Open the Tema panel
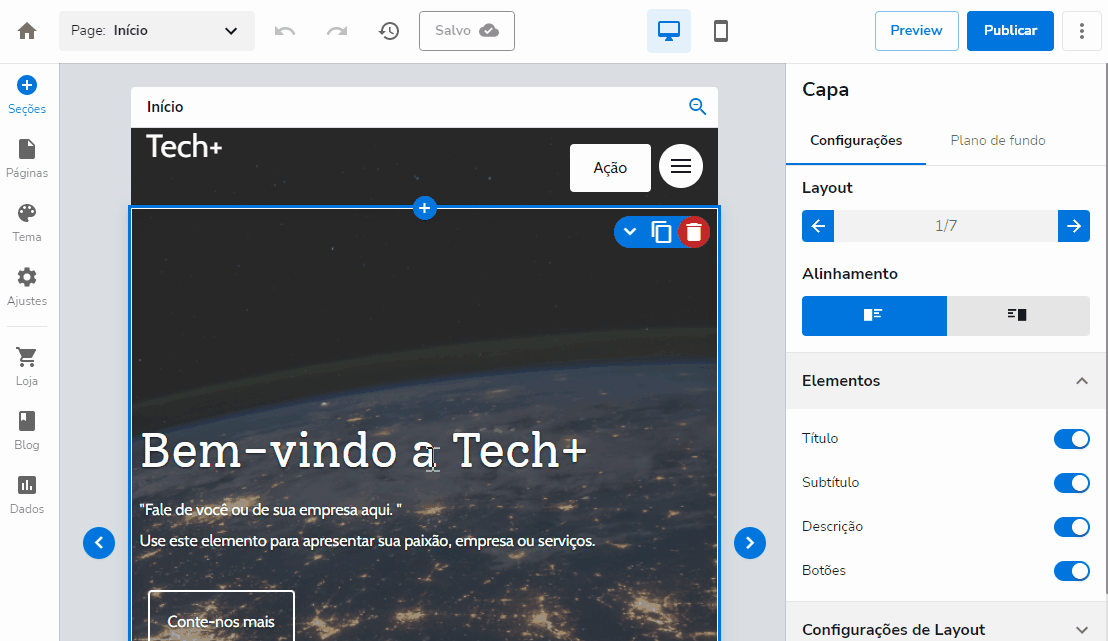This screenshot has height=641, width=1108. click(x=27, y=223)
